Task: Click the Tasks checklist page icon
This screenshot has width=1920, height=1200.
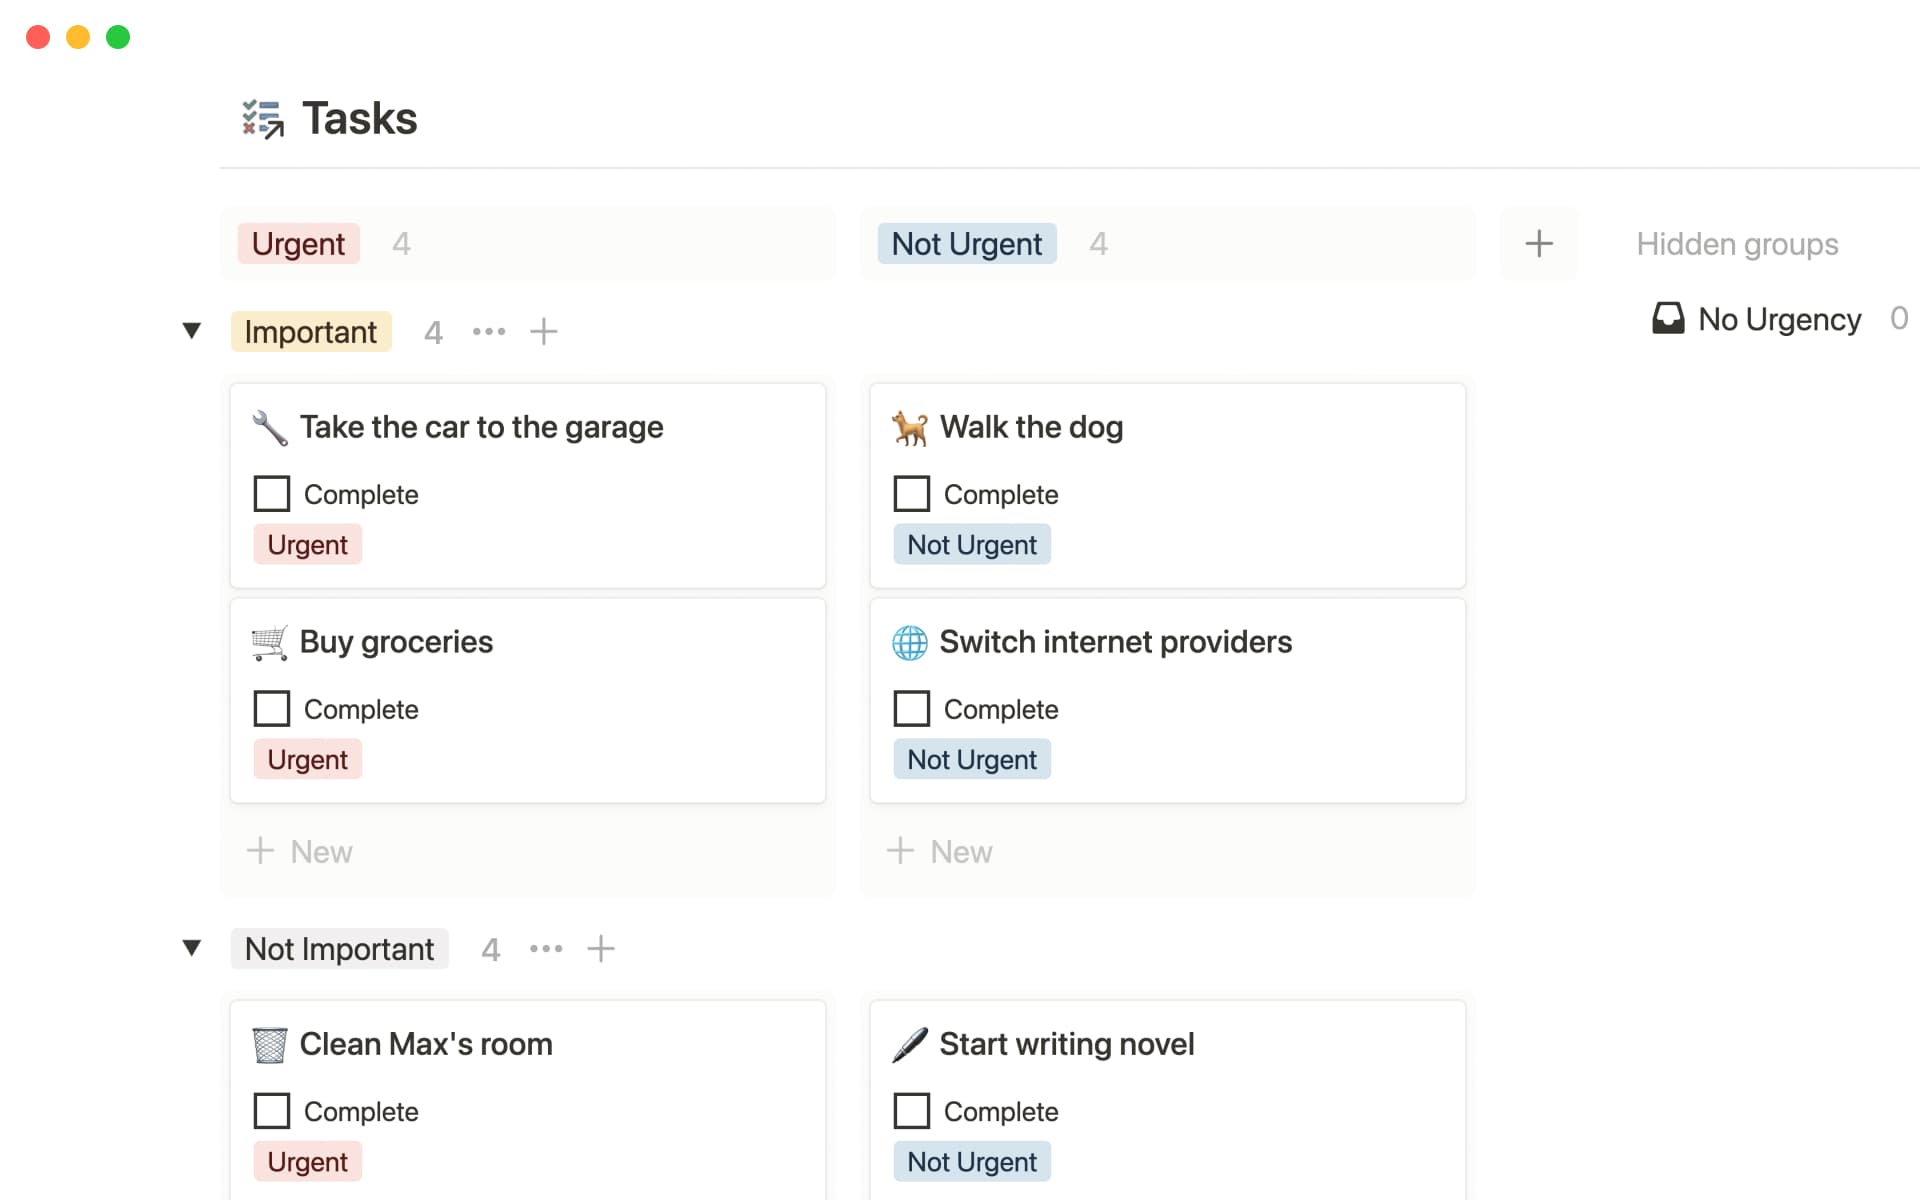Action: pos(263,119)
